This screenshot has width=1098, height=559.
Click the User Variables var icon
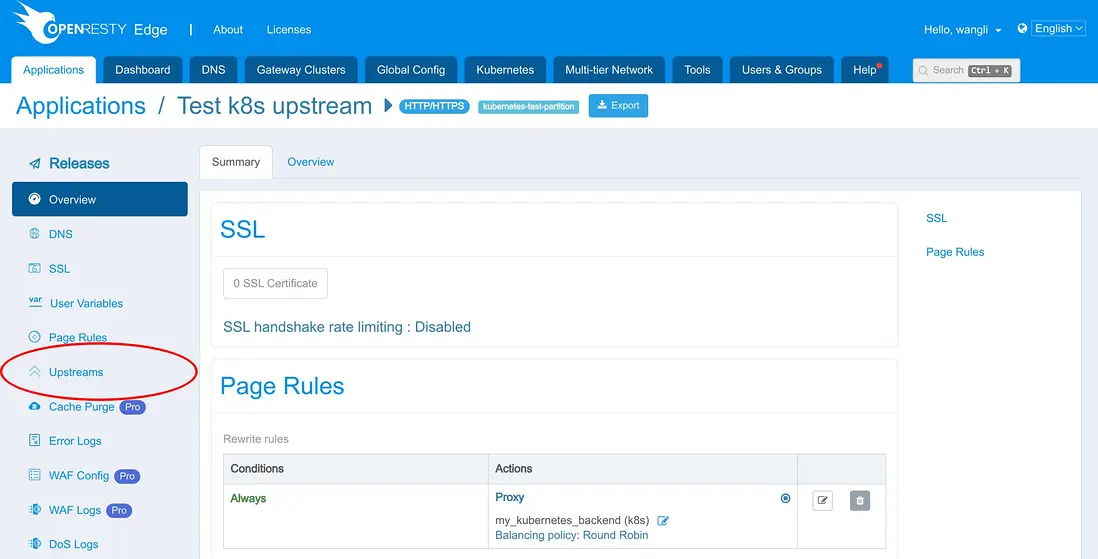coord(35,302)
